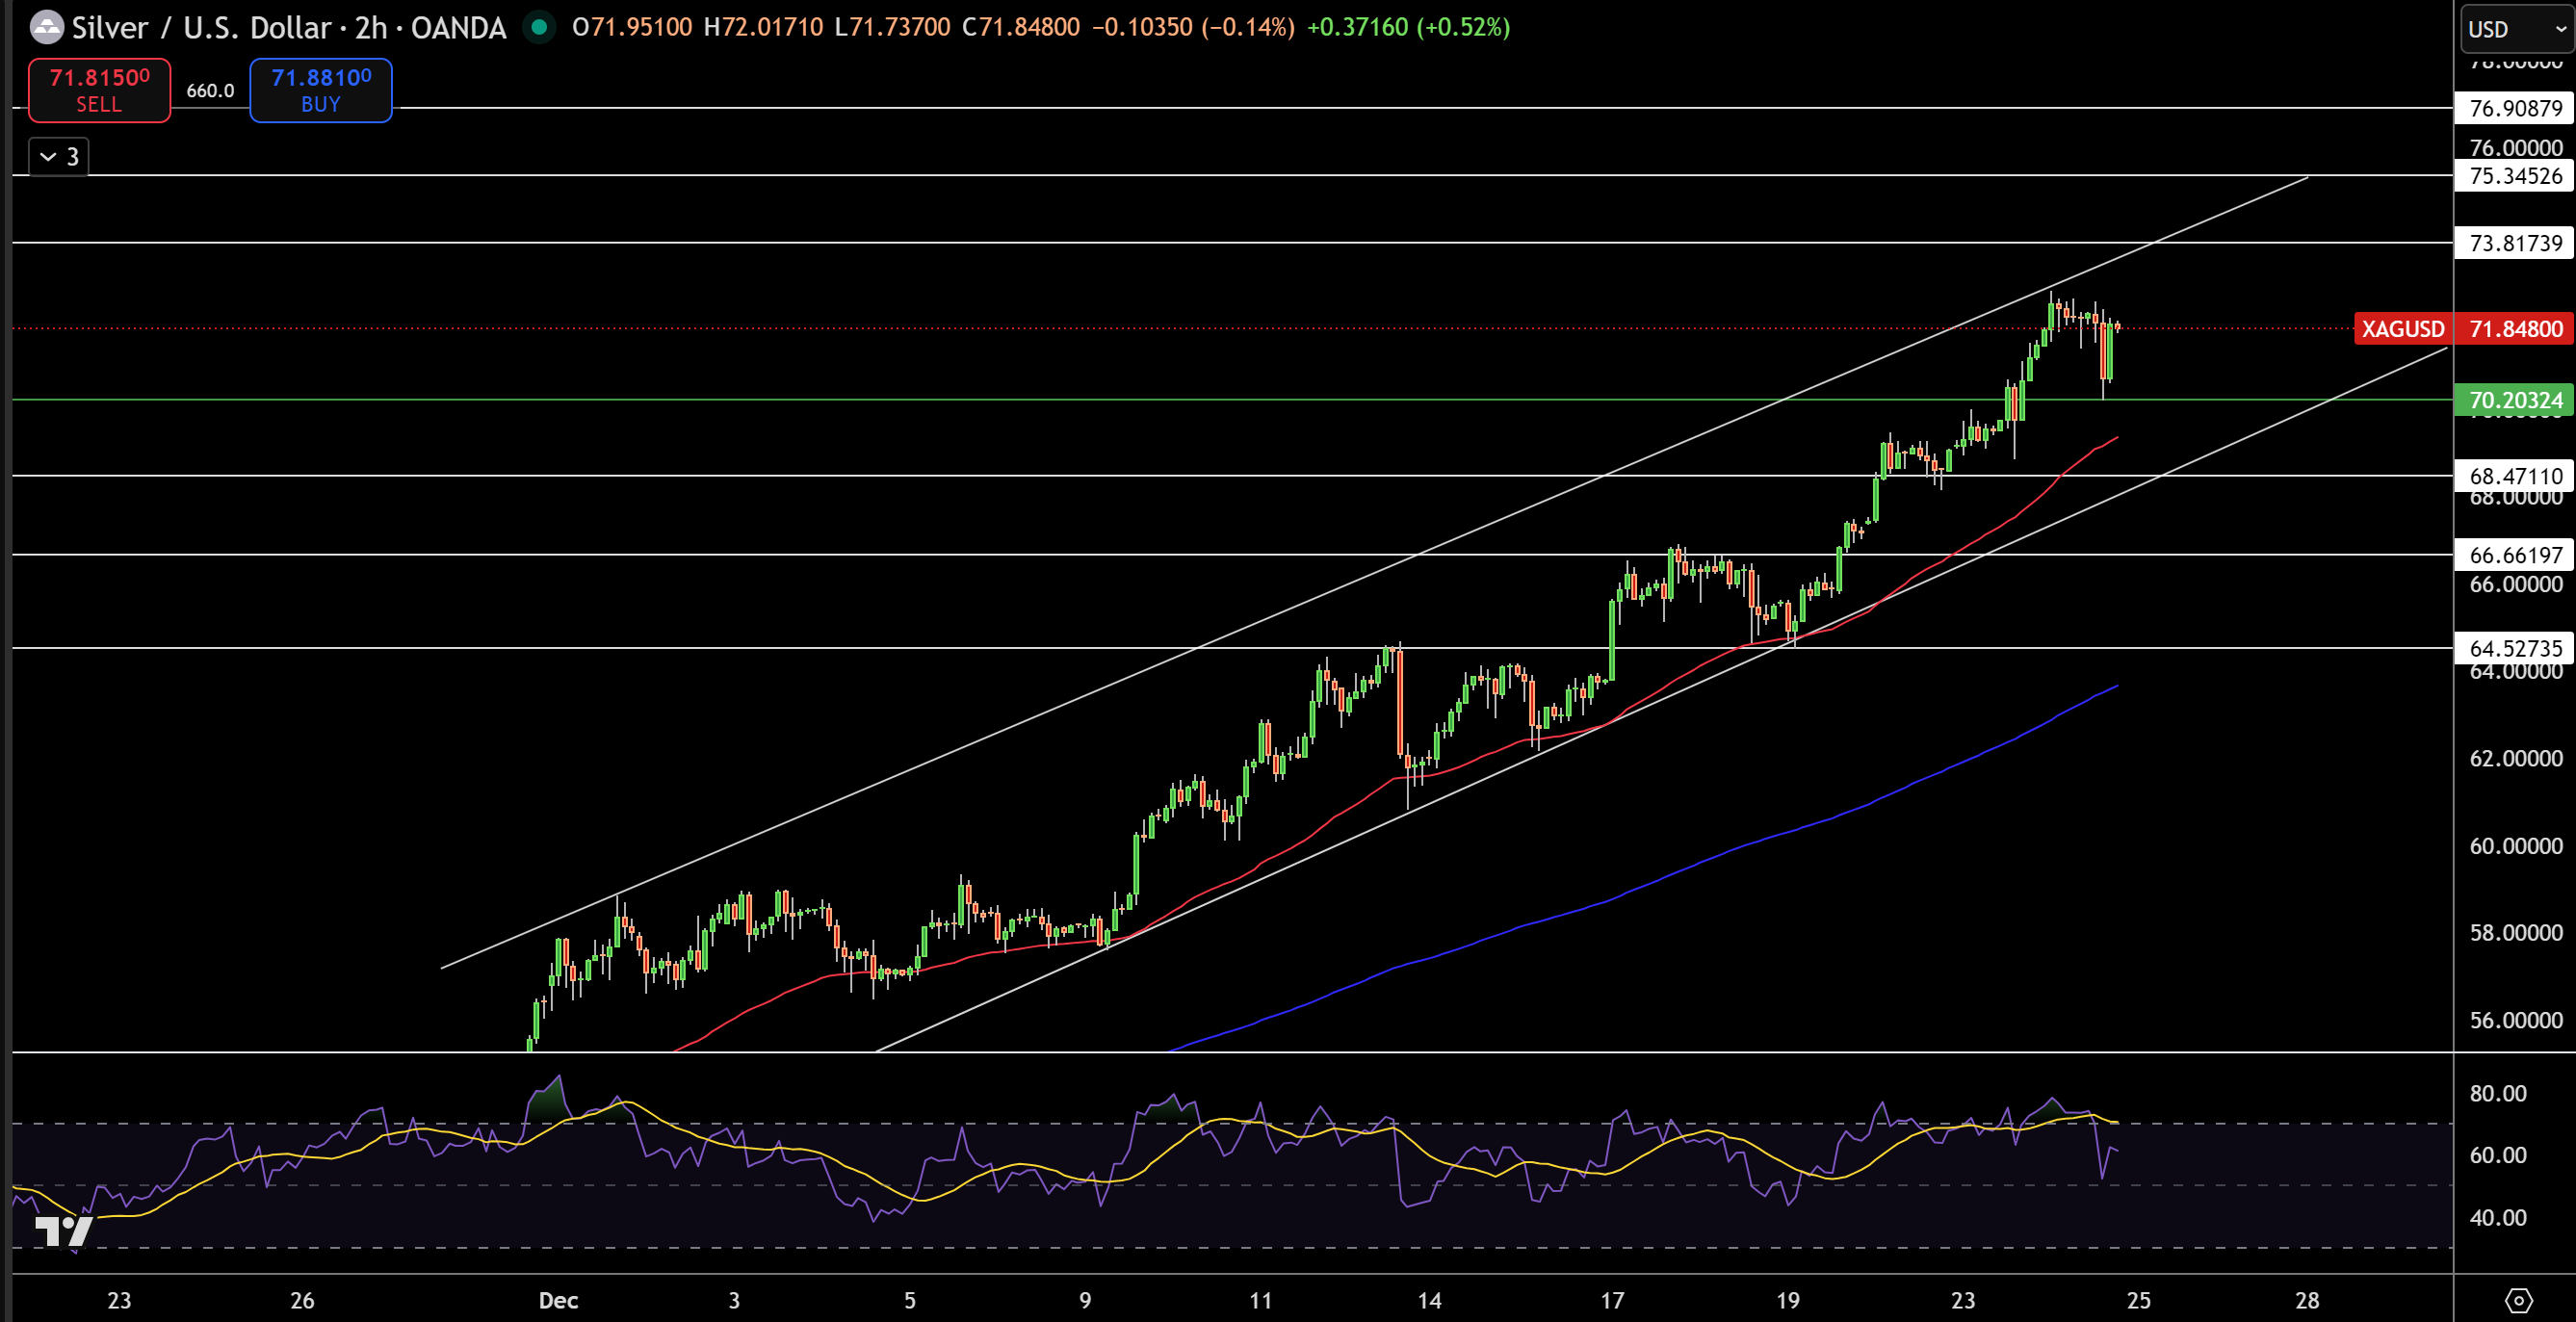The height and width of the screenshot is (1322, 2576).
Task: Click the XAGUSD 71.84800 current price label
Action: point(2463,329)
